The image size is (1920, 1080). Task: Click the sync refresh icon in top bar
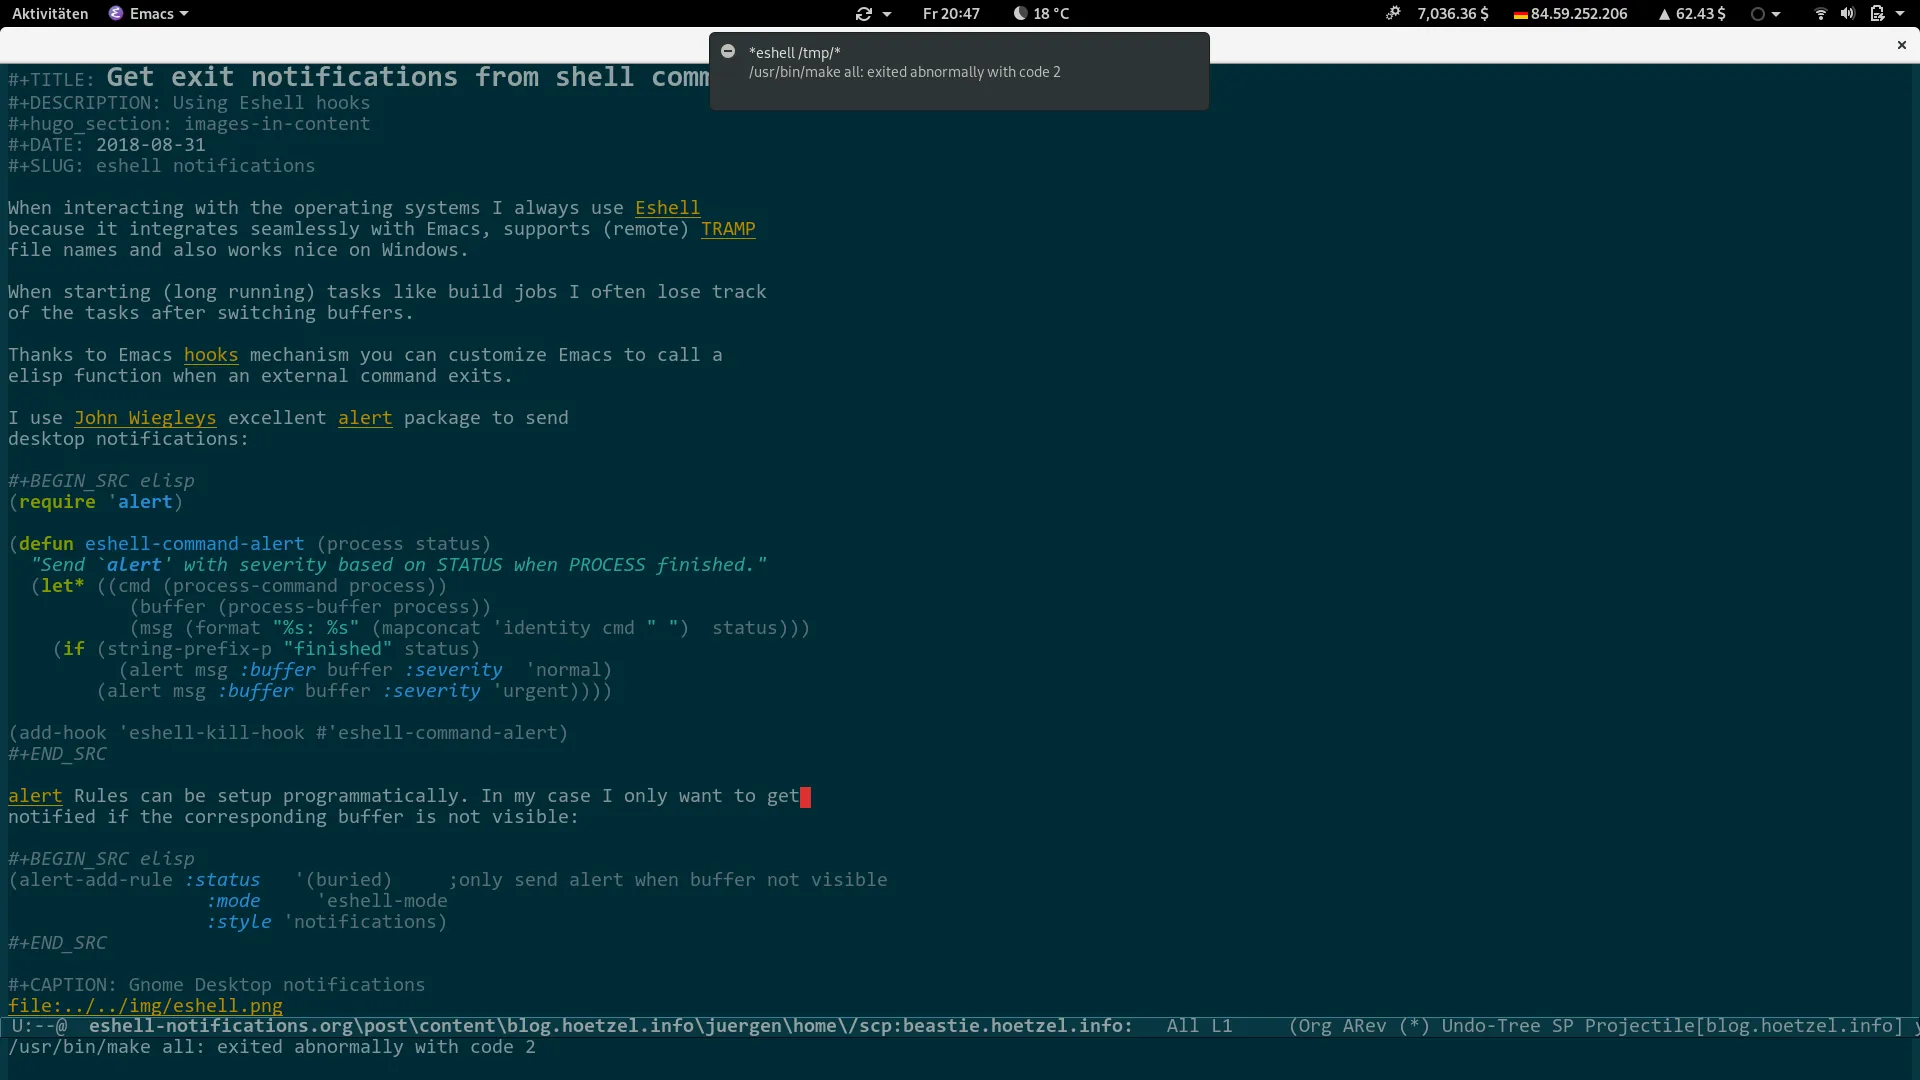[863, 14]
